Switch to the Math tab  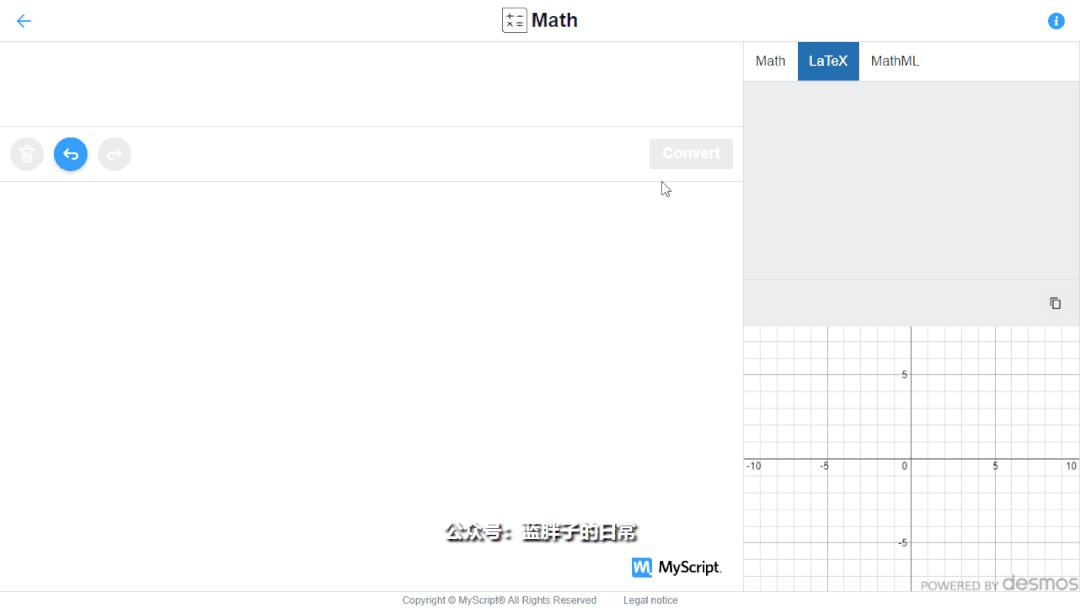[x=770, y=61]
